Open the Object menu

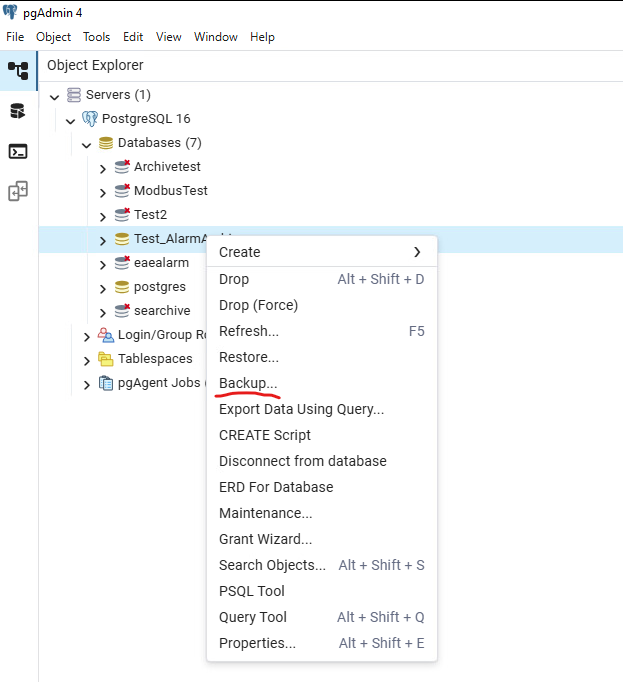click(x=54, y=37)
